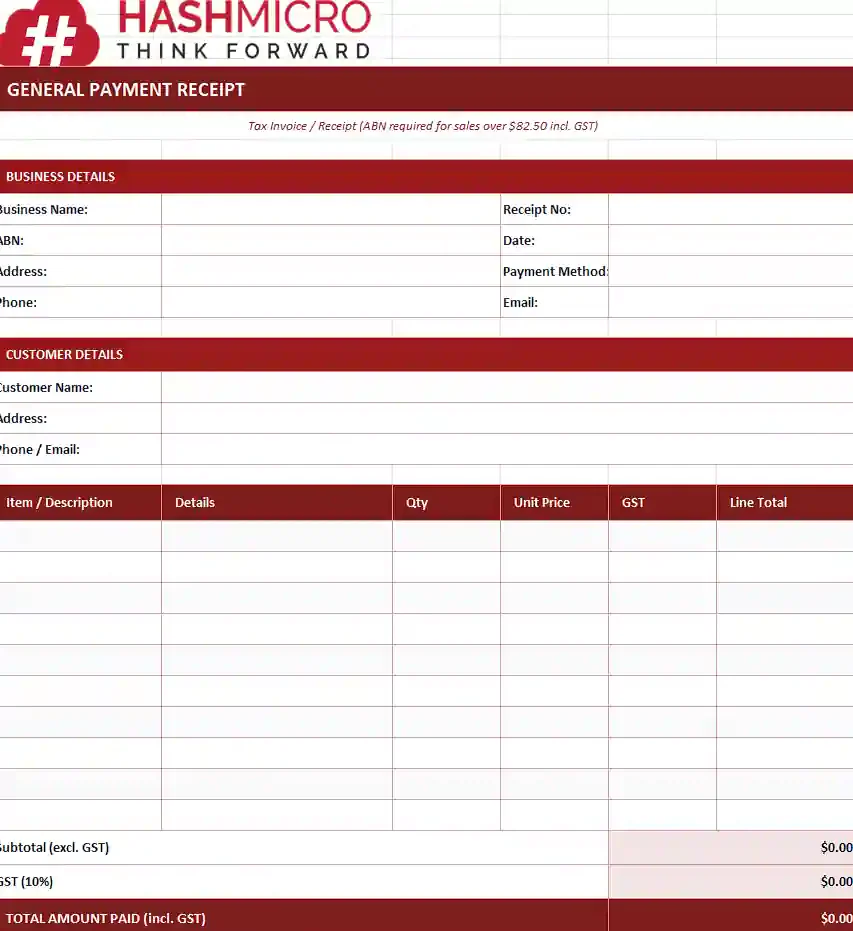
Task: Click the ABN input cell
Action: [331, 240]
